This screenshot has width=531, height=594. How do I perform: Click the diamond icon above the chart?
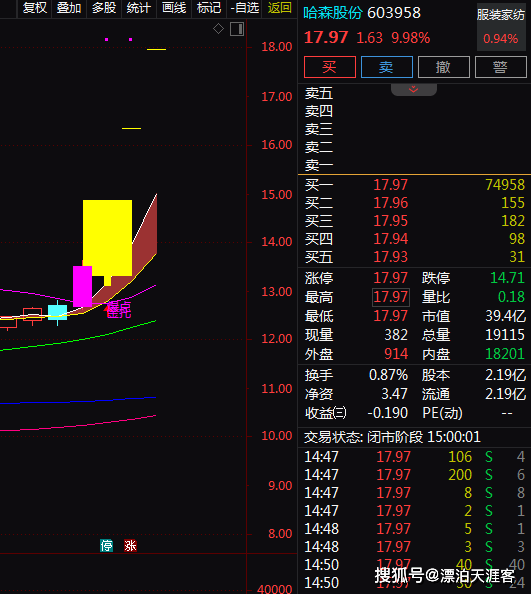pyautogui.click(x=219, y=29)
